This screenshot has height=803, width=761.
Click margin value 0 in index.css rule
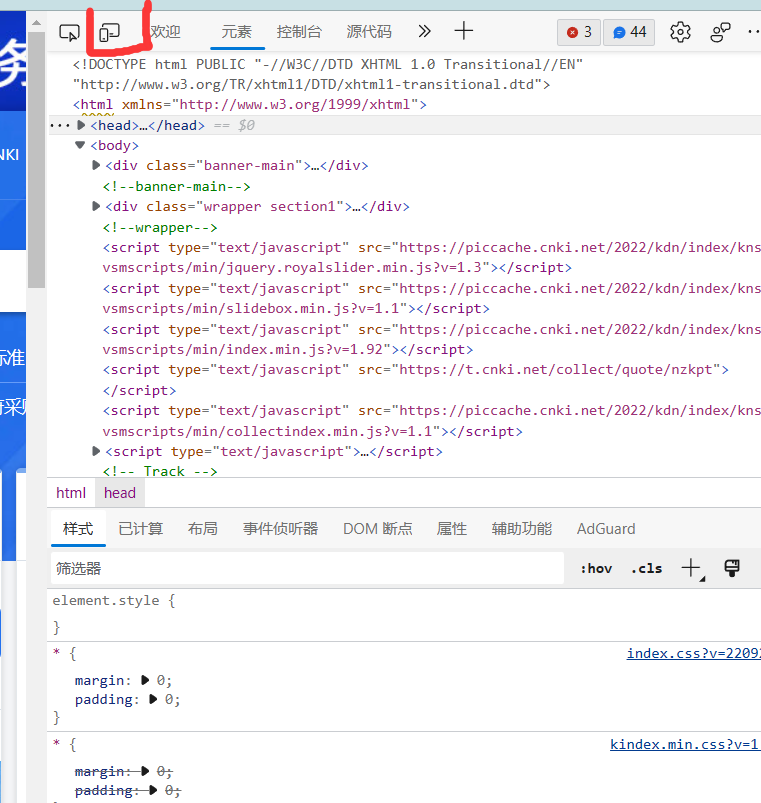(x=161, y=680)
